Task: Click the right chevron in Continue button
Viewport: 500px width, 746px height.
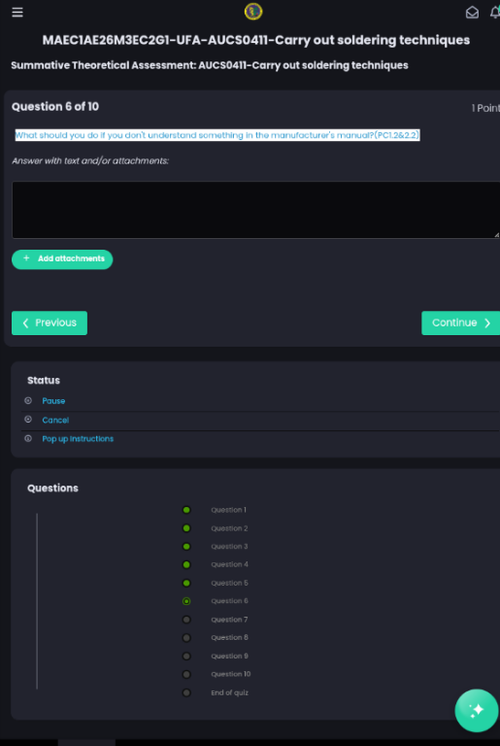Action: tap(487, 323)
